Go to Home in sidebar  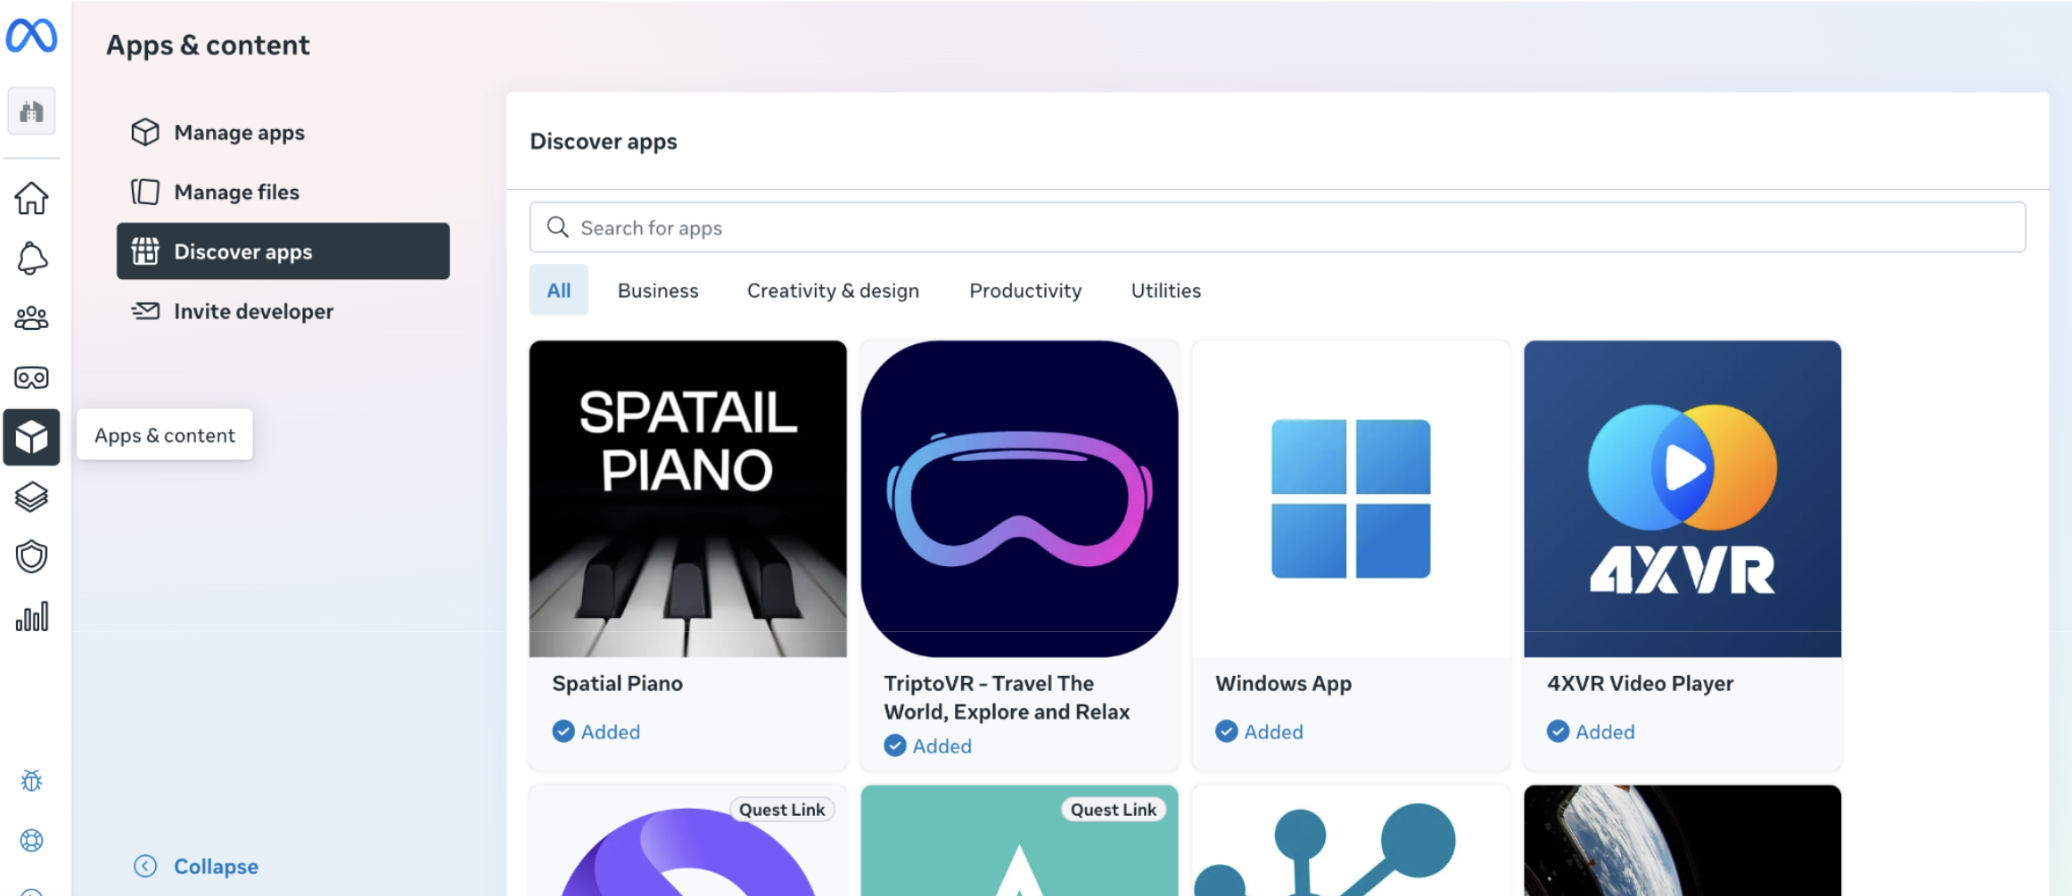pyautogui.click(x=31, y=198)
